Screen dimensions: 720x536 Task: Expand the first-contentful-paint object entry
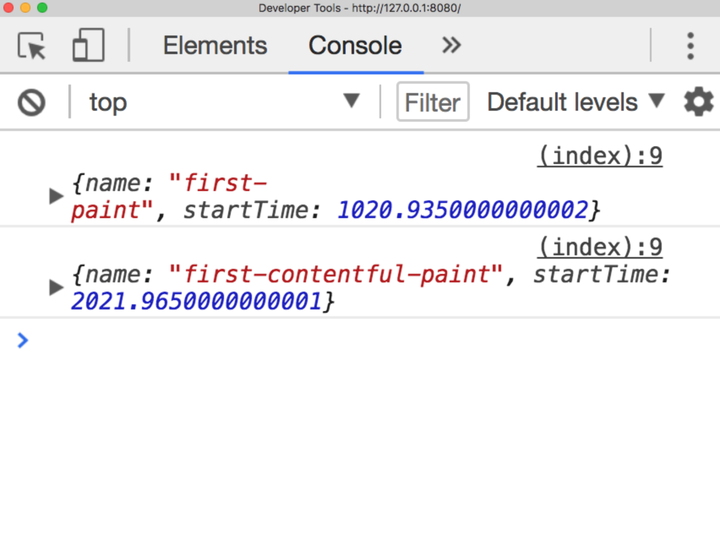coord(56,288)
